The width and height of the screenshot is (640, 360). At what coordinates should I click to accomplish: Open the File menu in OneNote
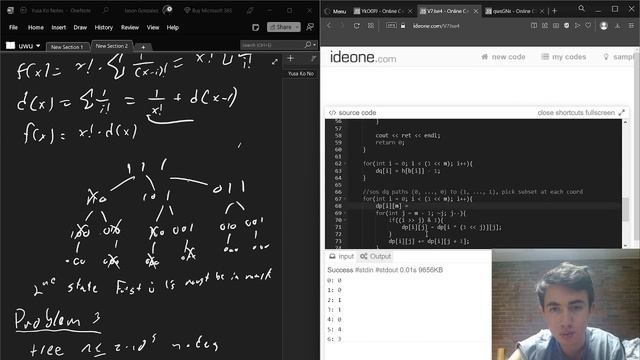click(x=13, y=27)
